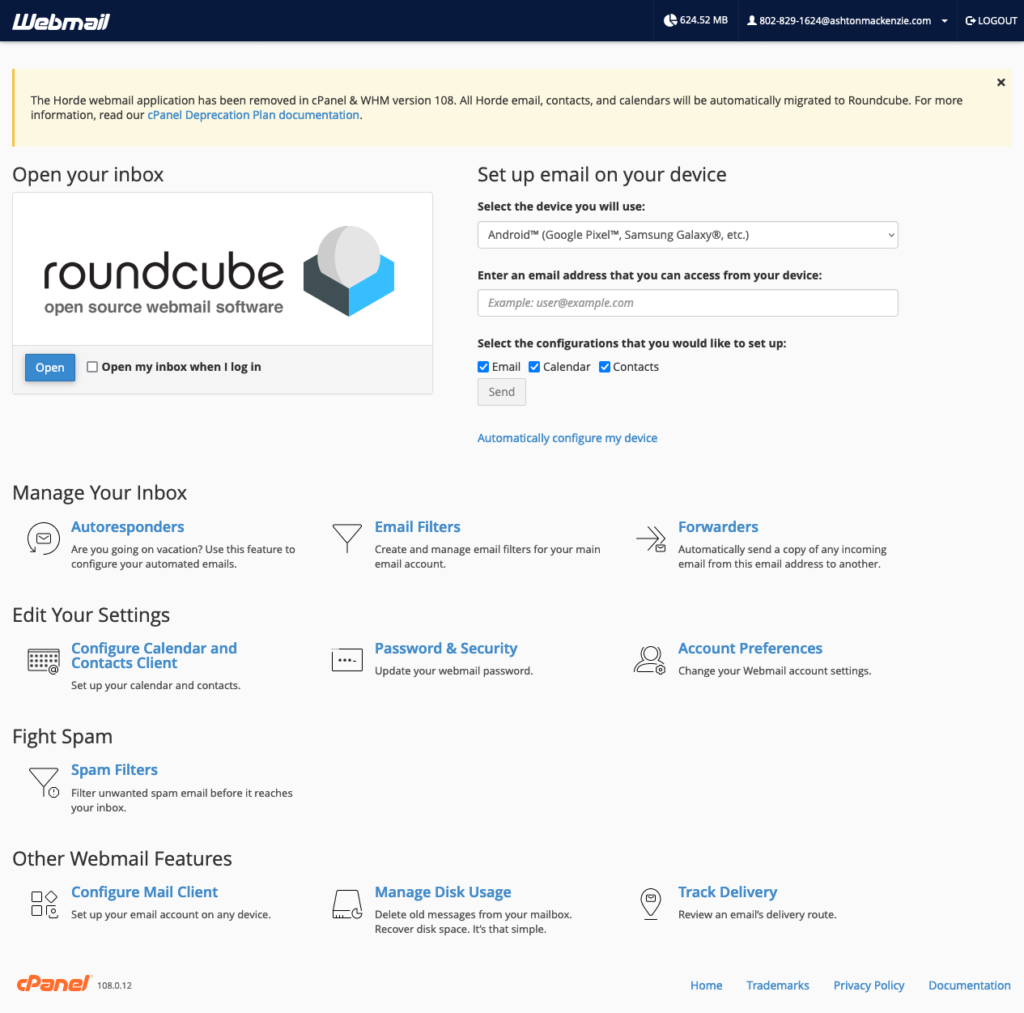Uncheck the Contacts configuration checkbox
Image resolution: width=1024 pixels, height=1013 pixels.
click(605, 367)
